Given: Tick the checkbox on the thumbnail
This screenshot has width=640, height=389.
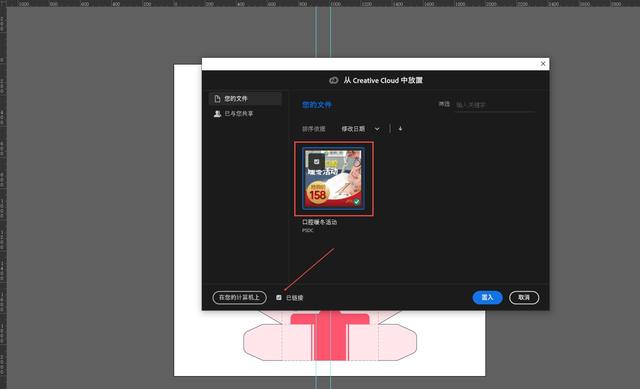Looking at the screenshot, I should click(316, 162).
